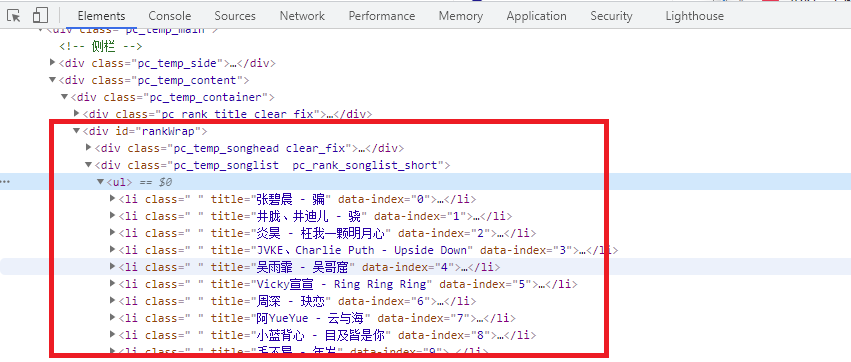Collapse the selected ul node
Image resolution: width=851 pixels, height=362 pixels.
coord(100,182)
